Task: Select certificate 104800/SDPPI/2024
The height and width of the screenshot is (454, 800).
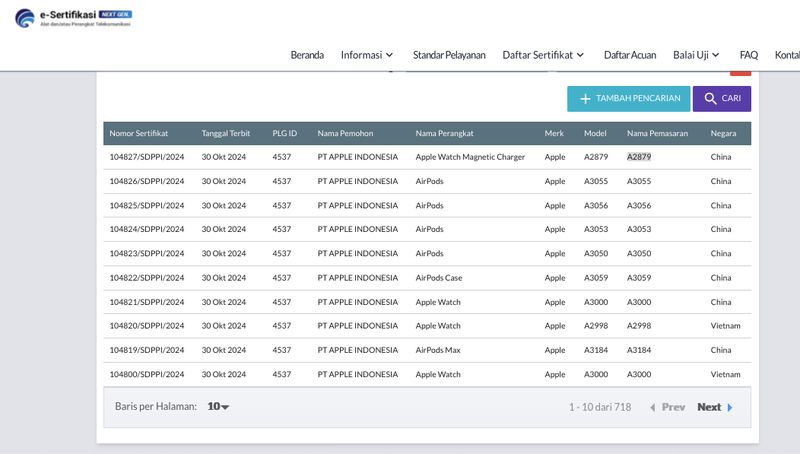Action: coord(147,374)
